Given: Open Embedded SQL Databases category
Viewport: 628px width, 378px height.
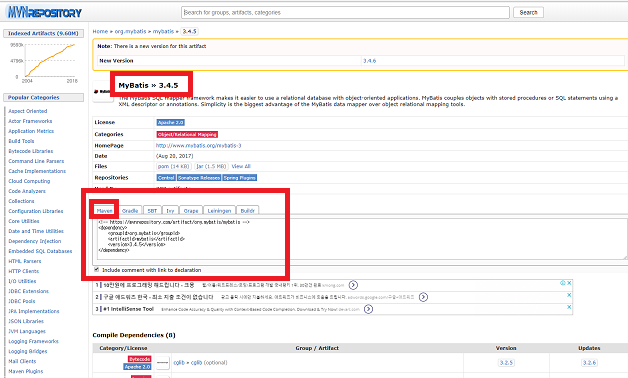Looking at the screenshot, I should click(40, 251).
